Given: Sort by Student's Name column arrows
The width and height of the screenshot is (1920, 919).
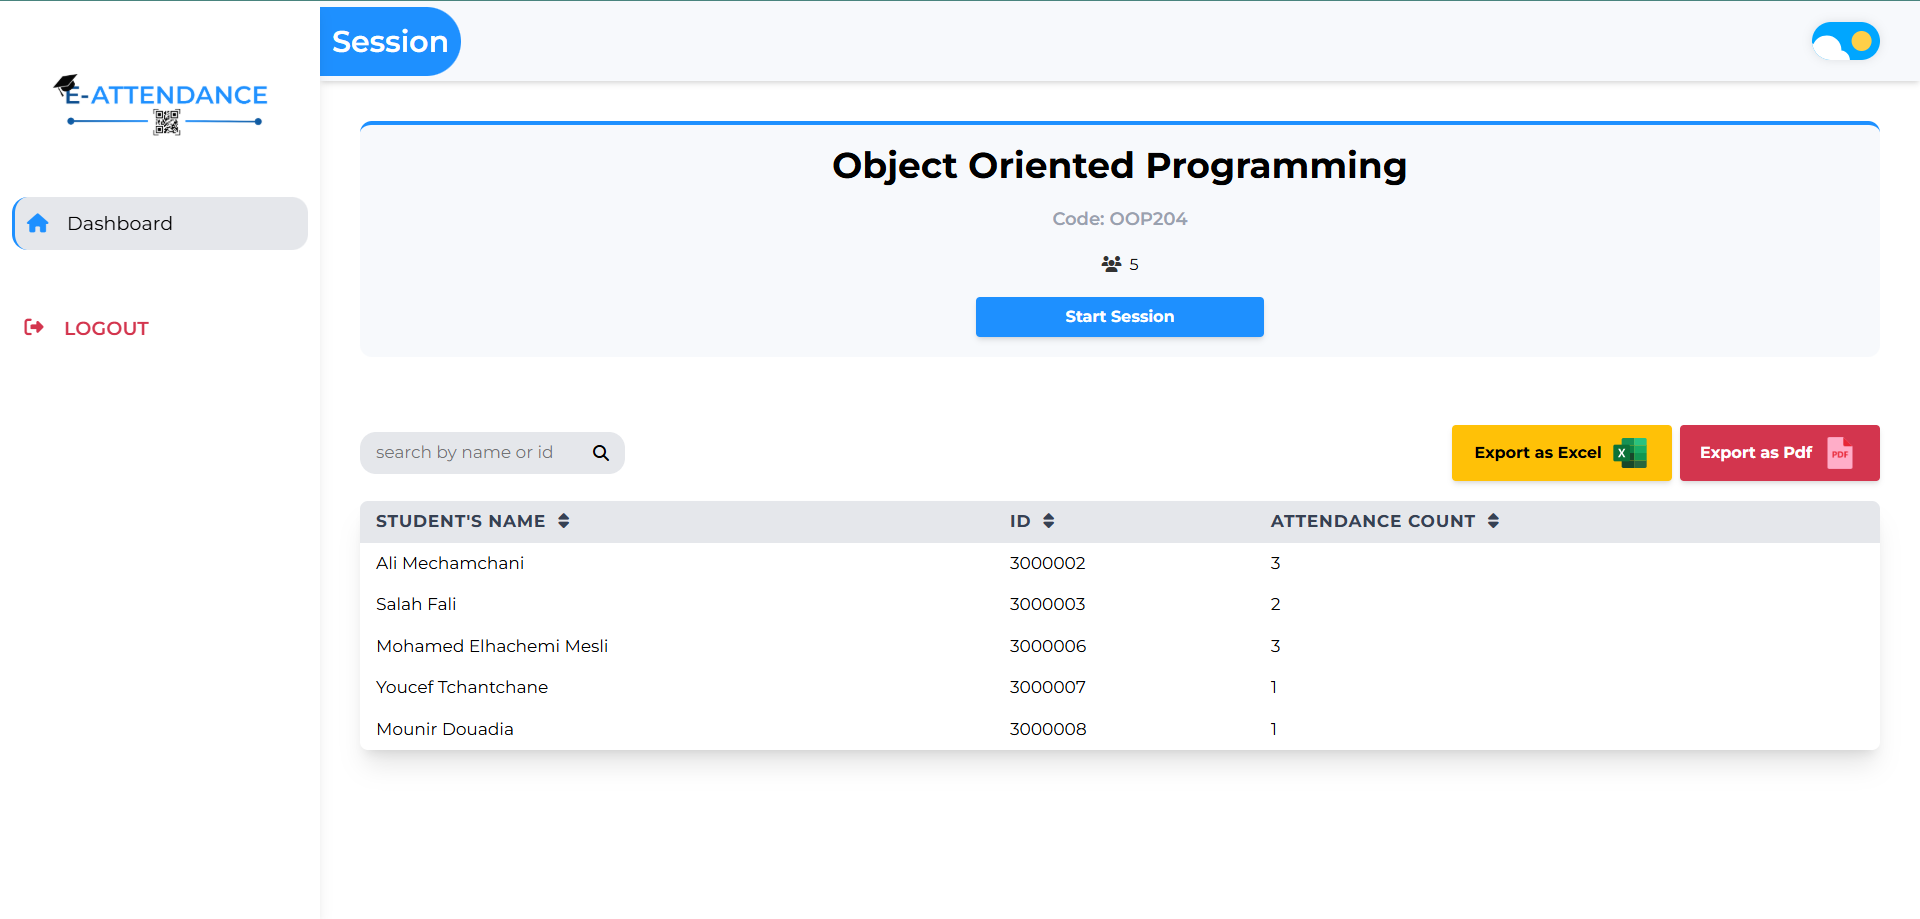Looking at the screenshot, I should (x=564, y=521).
